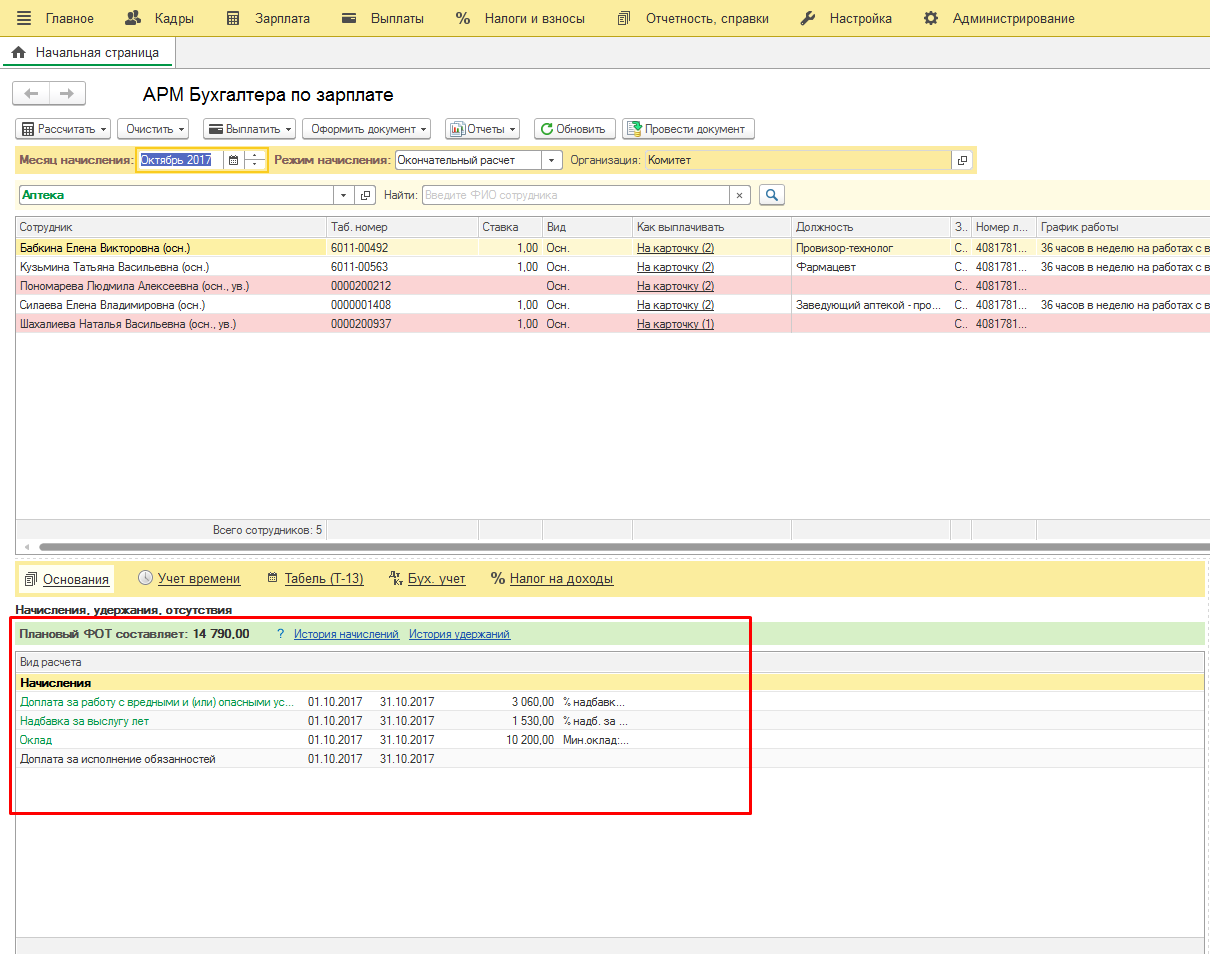Click the back navigation arrow
This screenshot has width=1210, height=954.
tap(31, 94)
